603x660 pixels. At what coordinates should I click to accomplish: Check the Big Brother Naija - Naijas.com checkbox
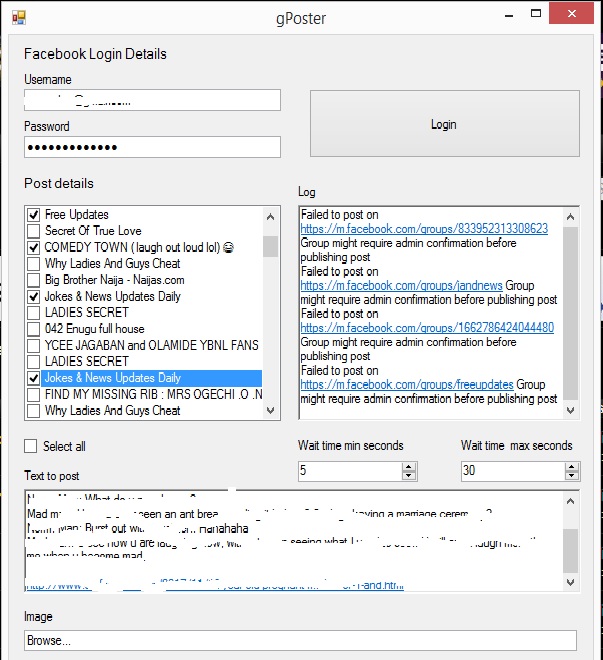pyautogui.click(x=34, y=280)
